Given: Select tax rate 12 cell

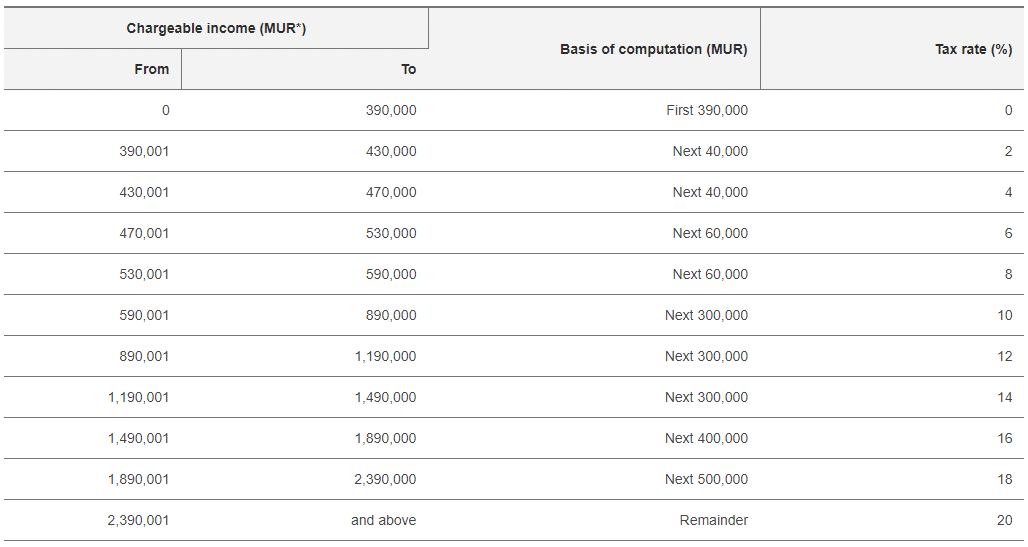Looking at the screenshot, I should pos(892,356).
